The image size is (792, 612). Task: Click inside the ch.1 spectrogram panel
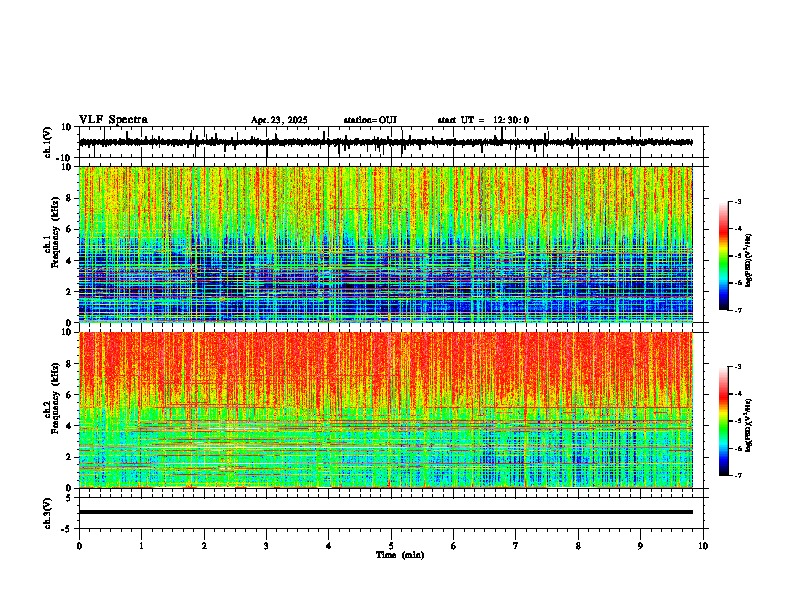(385, 244)
